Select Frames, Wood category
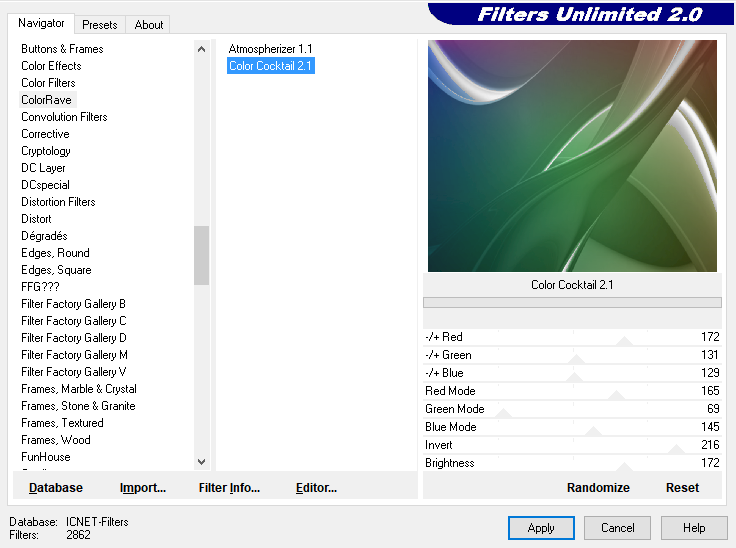This screenshot has width=736, height=548. tap(56, 440)
